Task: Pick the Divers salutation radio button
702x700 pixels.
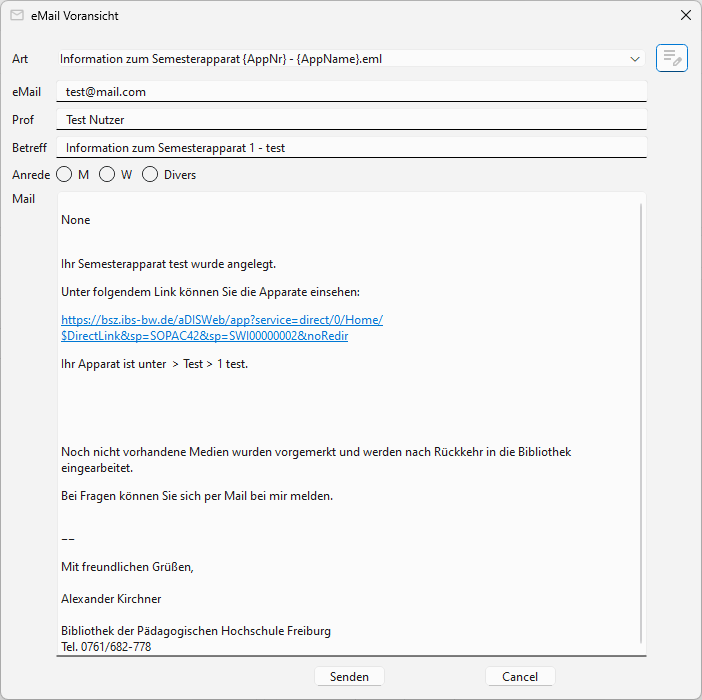Action: [150, 175]
